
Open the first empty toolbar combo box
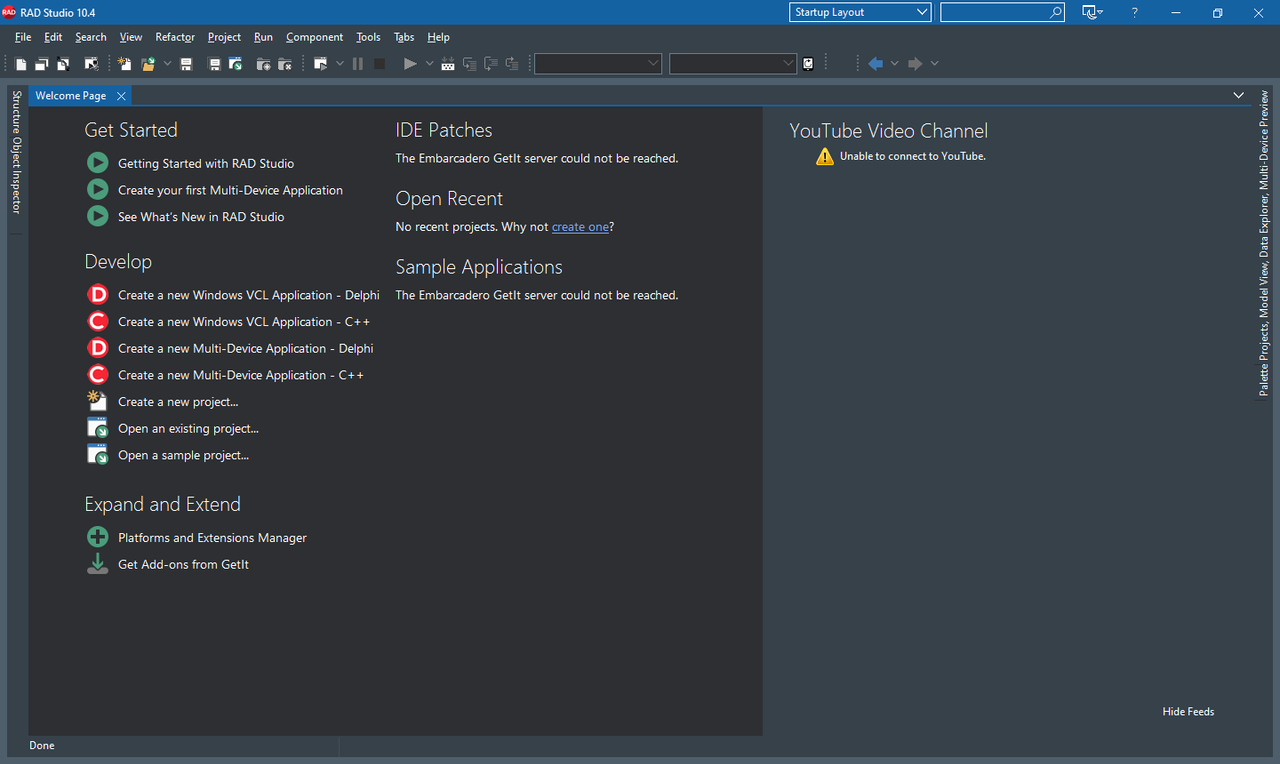click(x=598, y=64)
